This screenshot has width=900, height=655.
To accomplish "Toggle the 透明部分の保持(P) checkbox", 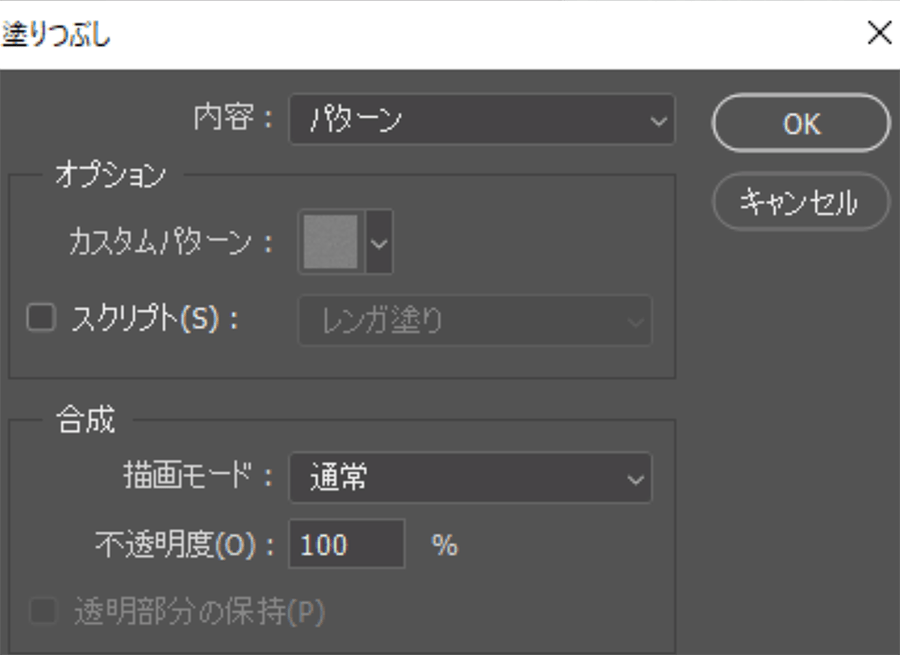I will (42, 611).
